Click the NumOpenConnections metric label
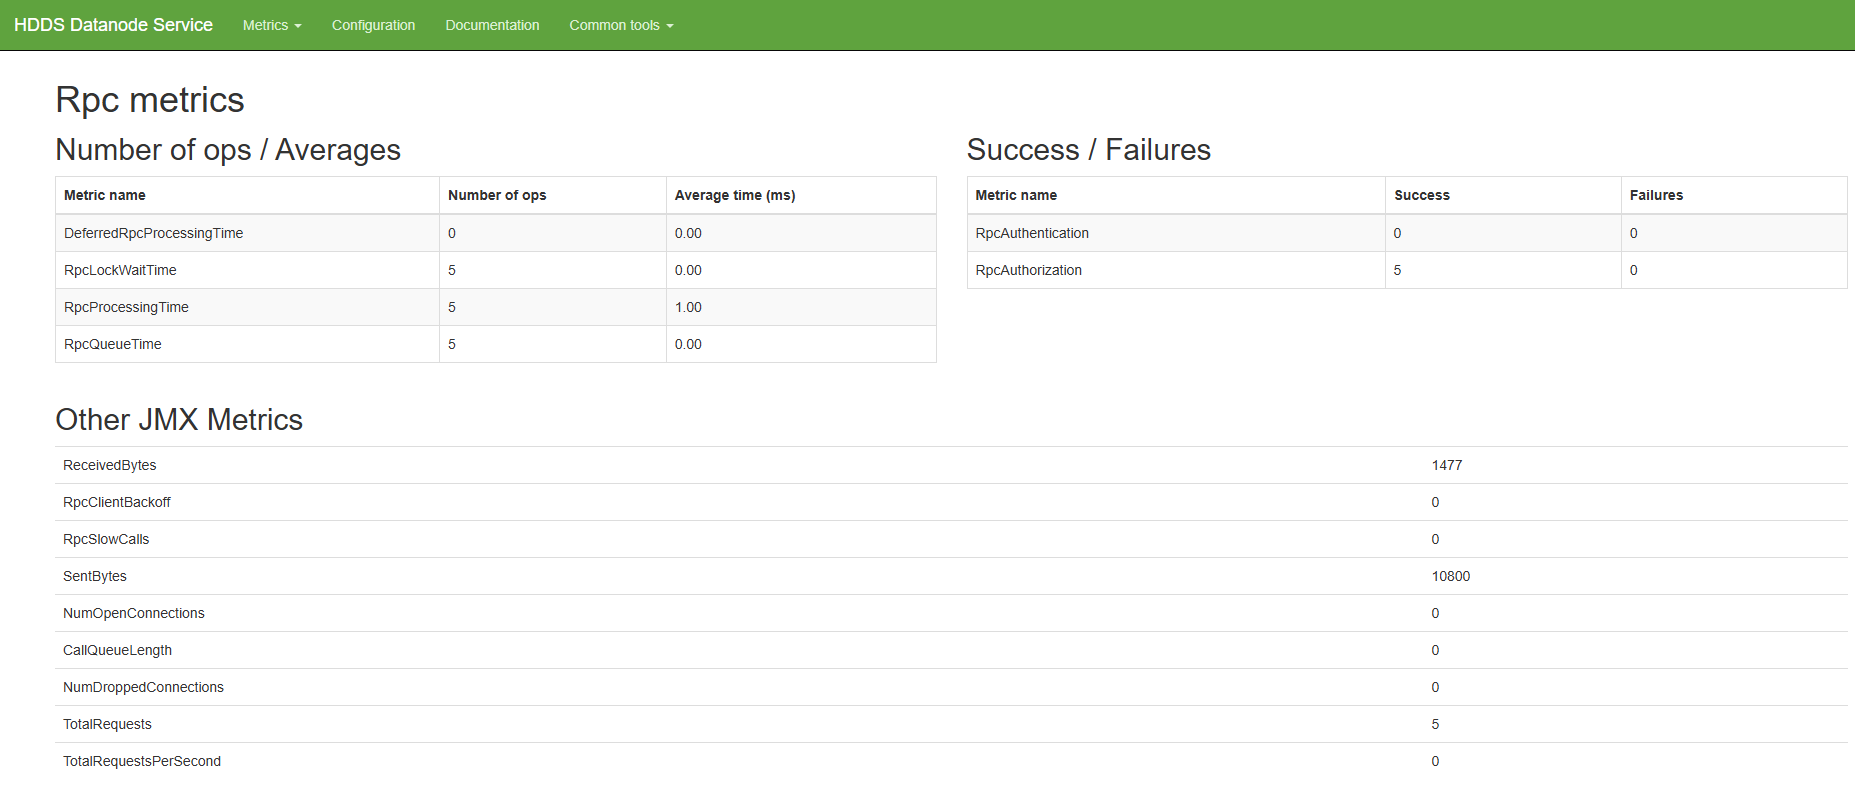The width and height of the screenshot is (1855, 786). [134, 613]
